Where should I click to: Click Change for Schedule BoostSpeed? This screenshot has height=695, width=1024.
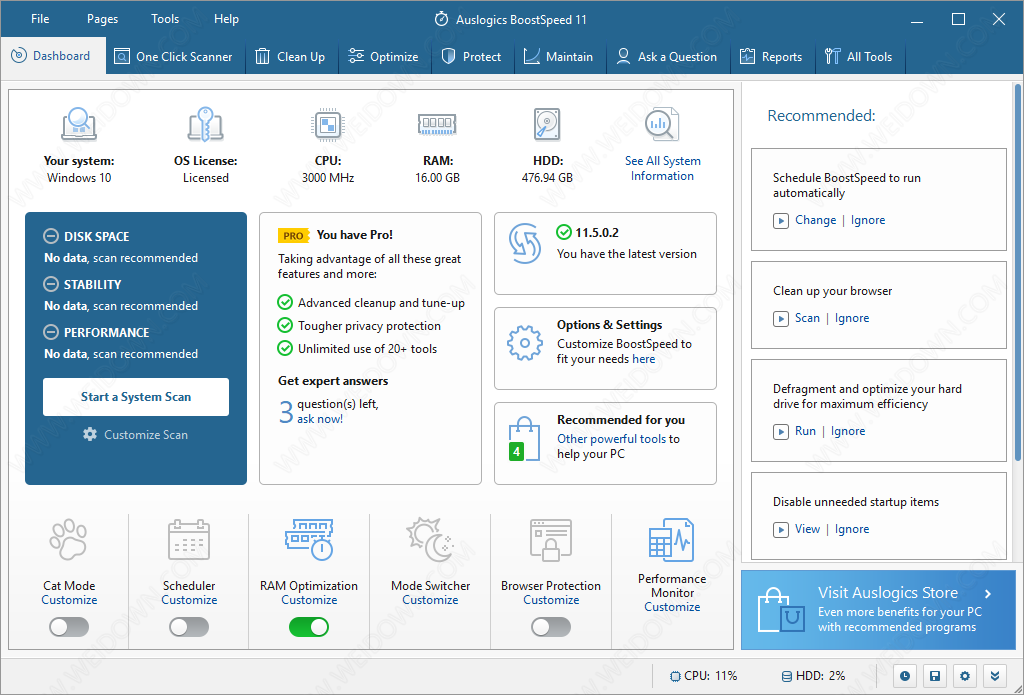point(815,220)
